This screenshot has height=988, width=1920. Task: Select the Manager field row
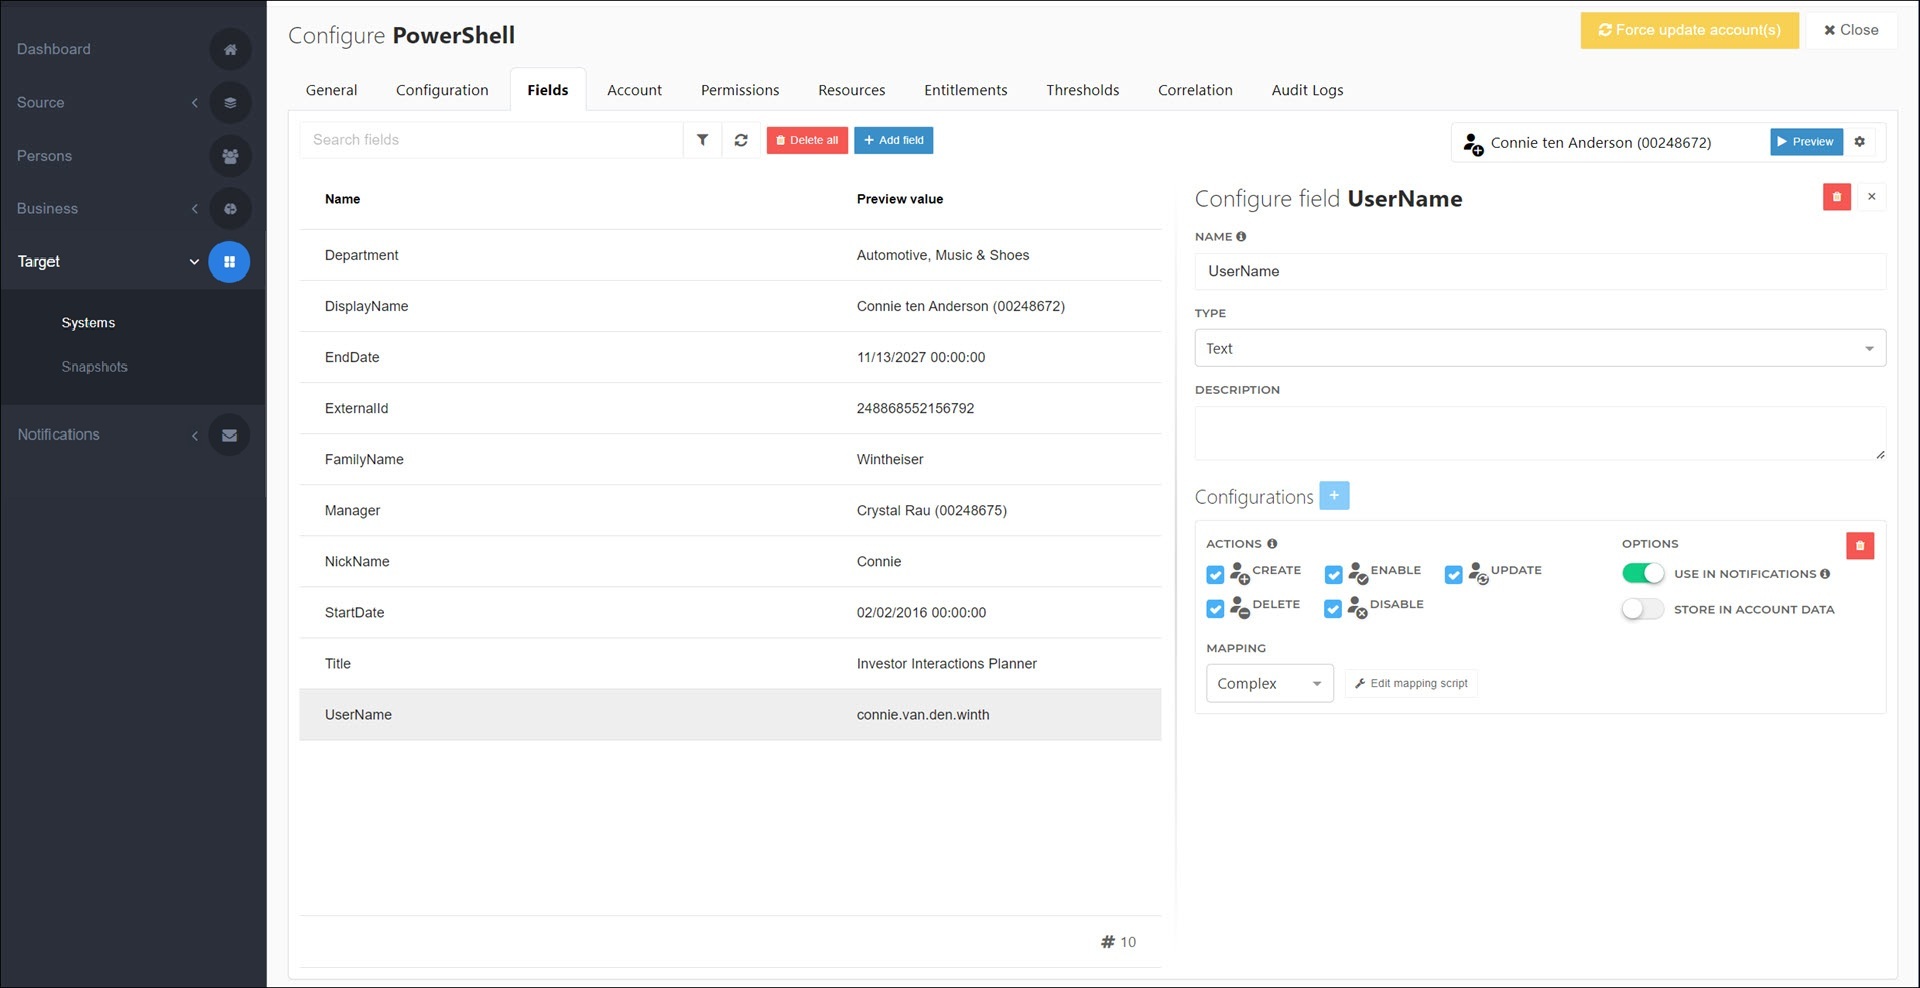pos(730,510)
